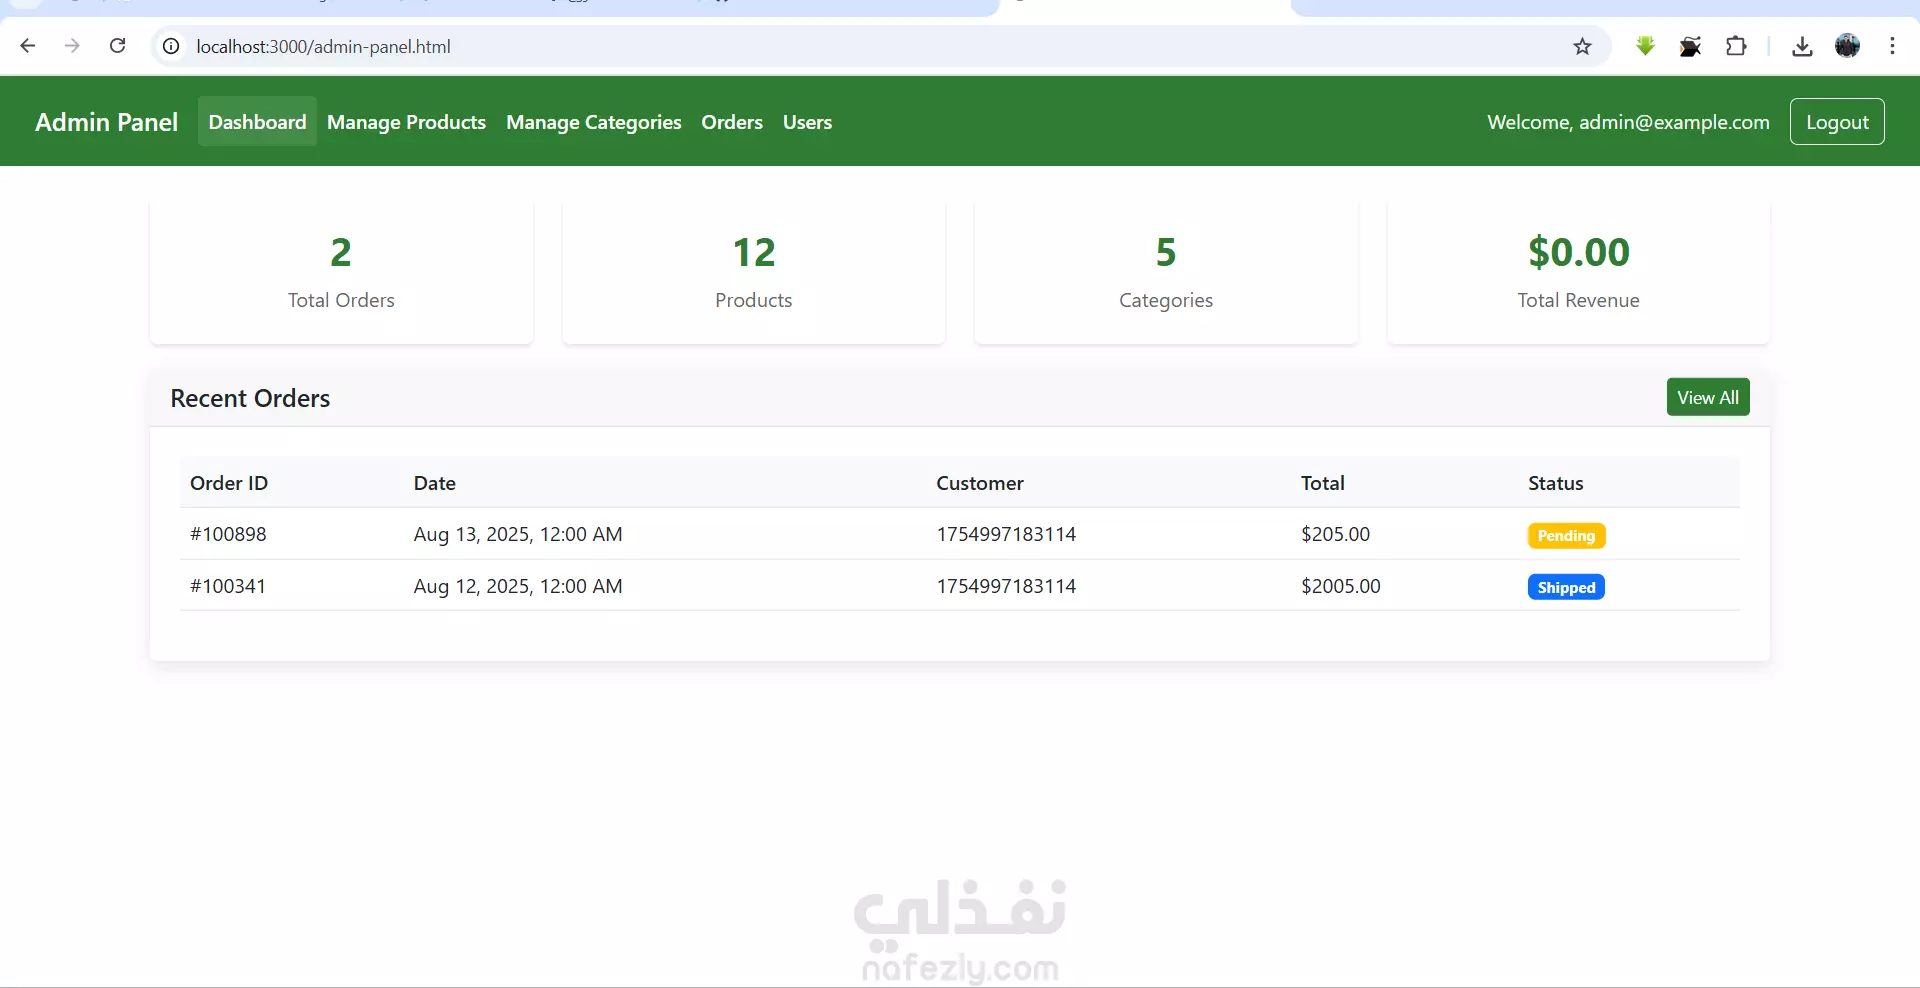Switch to the Orders nav item

coord(732,122)
